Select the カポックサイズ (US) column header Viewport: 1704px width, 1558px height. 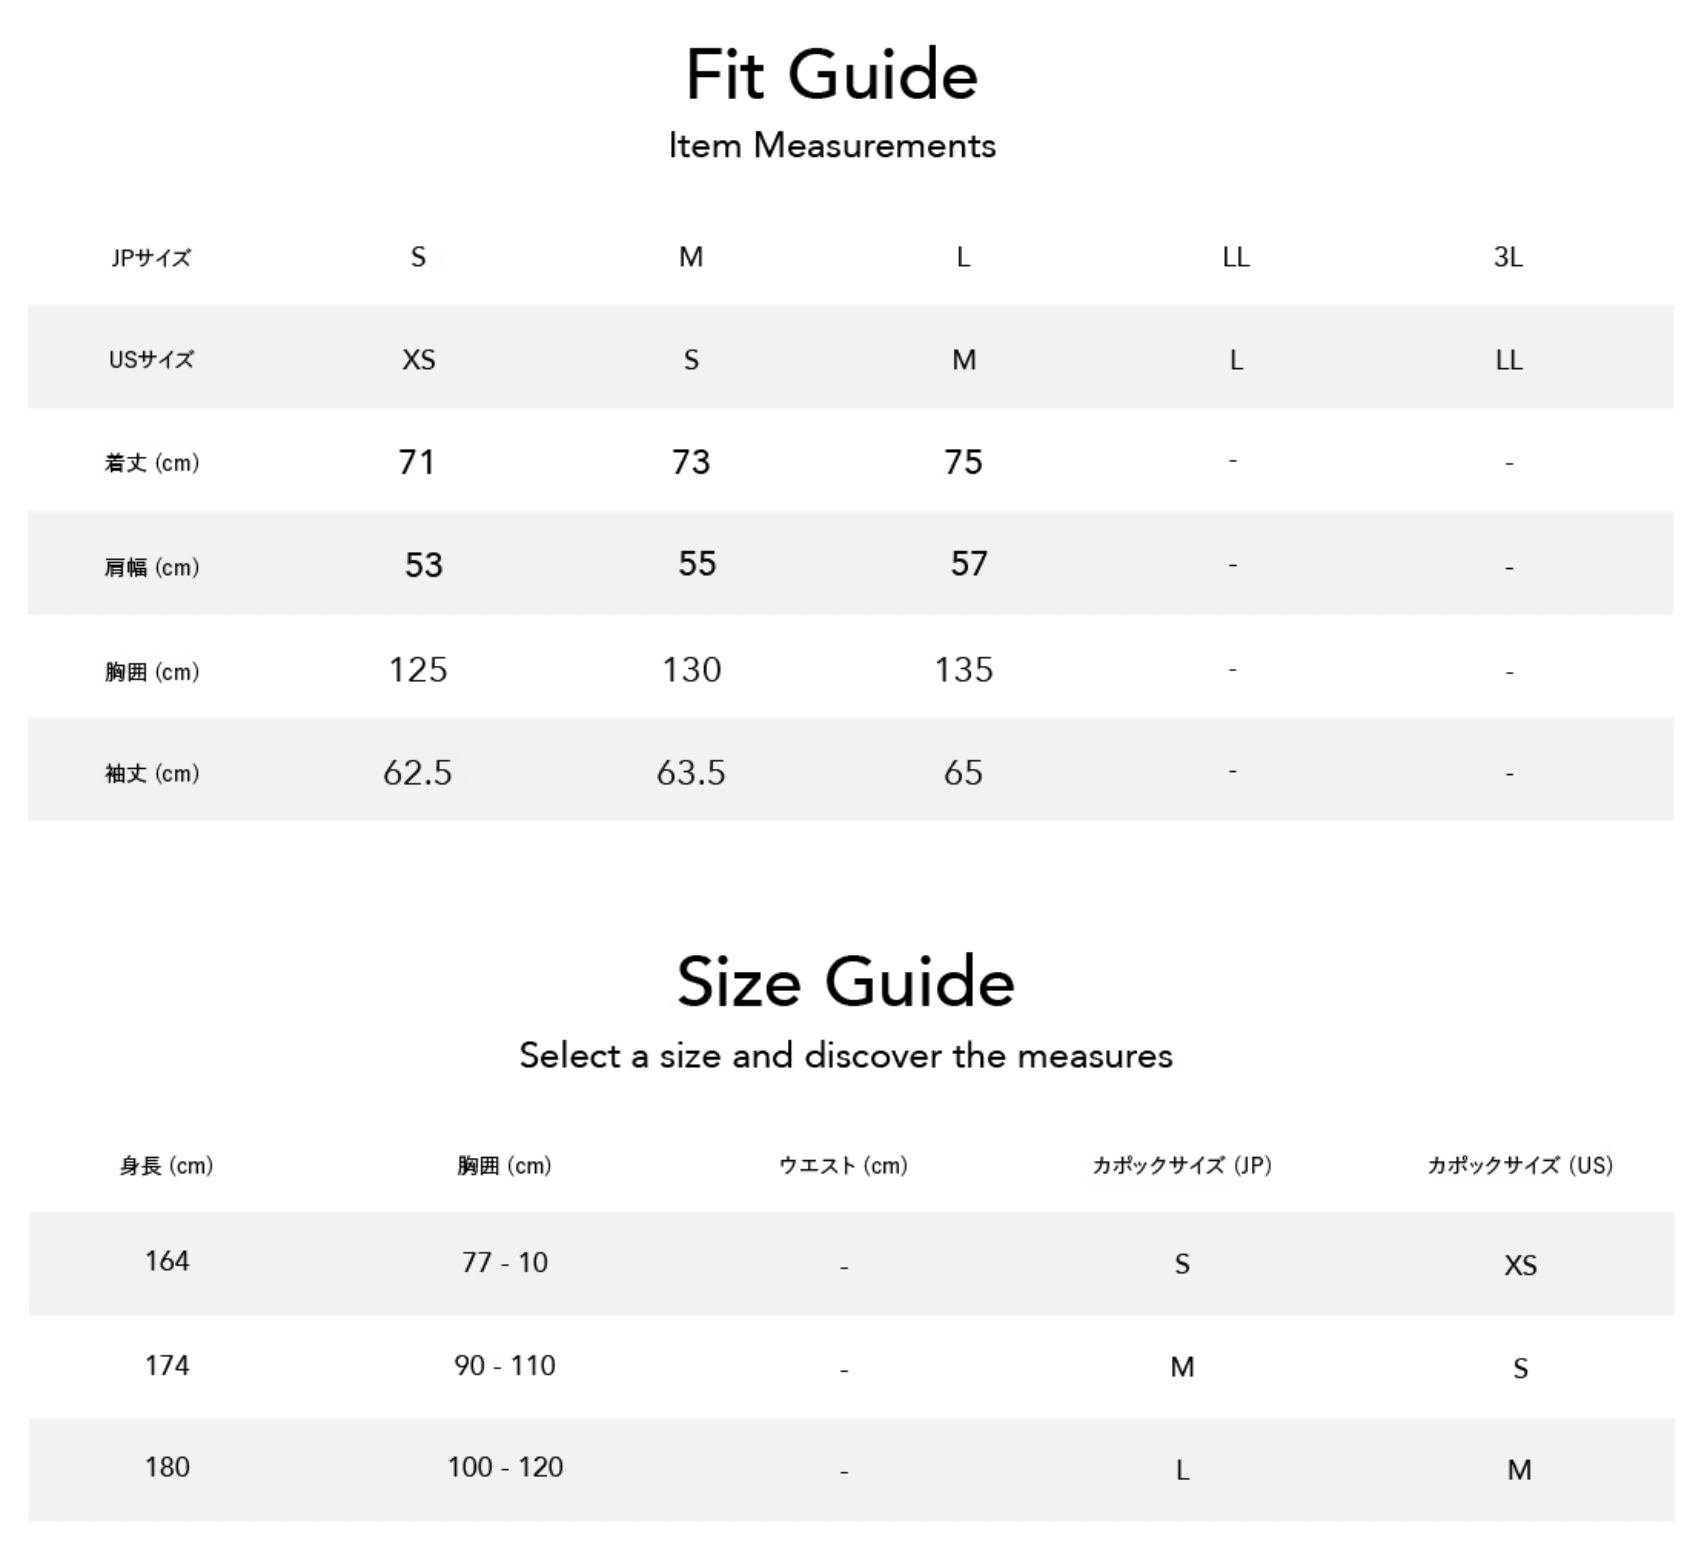point(1520,1166)
